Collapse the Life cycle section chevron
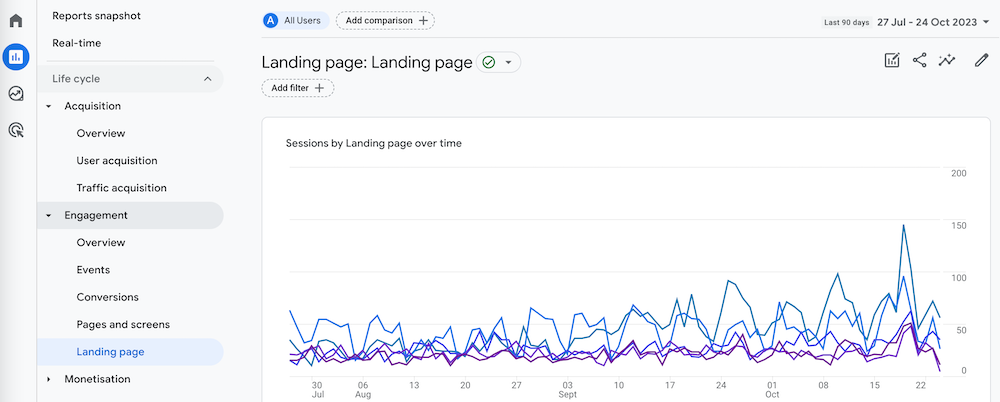 pyautogui.click(x=207, y=79)
